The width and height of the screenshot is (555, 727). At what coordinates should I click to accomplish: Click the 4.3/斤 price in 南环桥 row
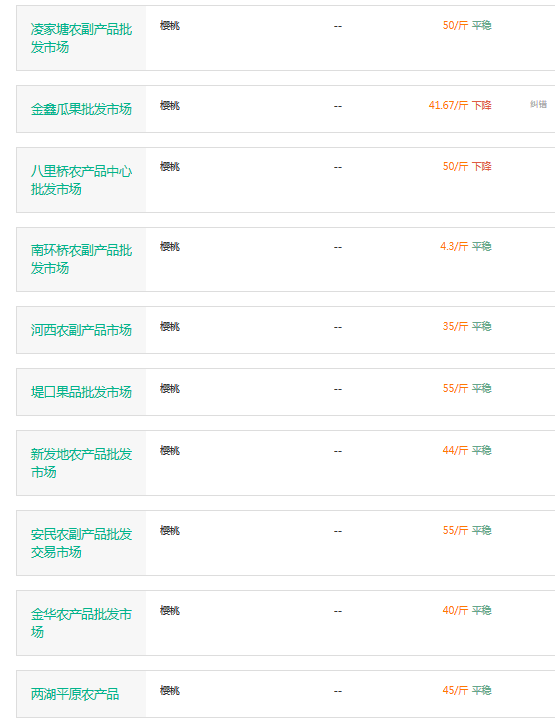click(x=454, y=246)
